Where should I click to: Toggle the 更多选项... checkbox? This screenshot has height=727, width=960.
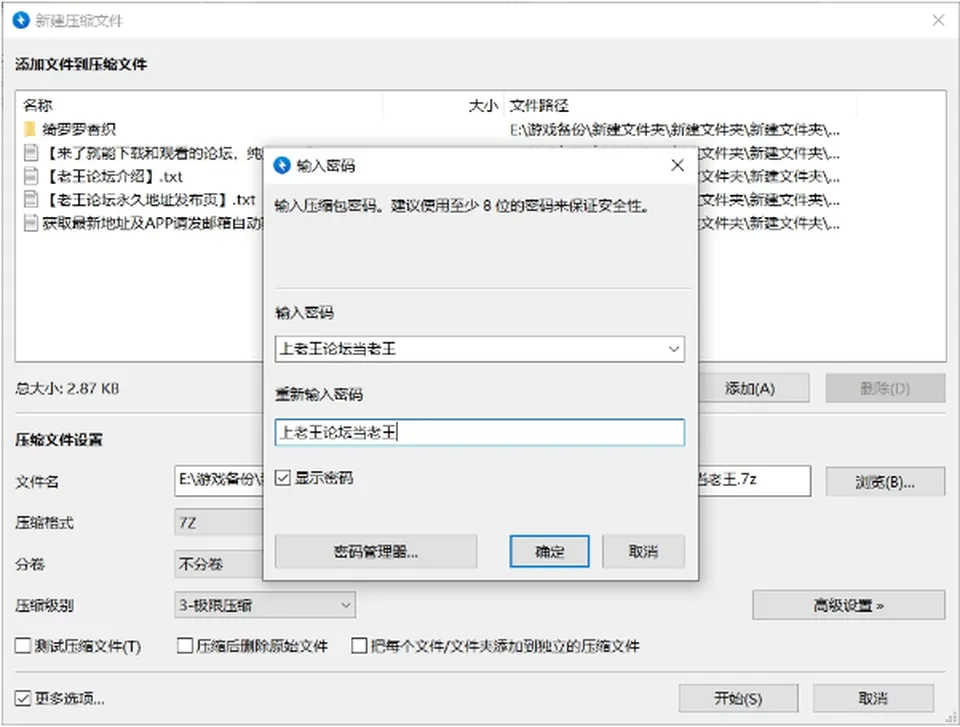23,698
